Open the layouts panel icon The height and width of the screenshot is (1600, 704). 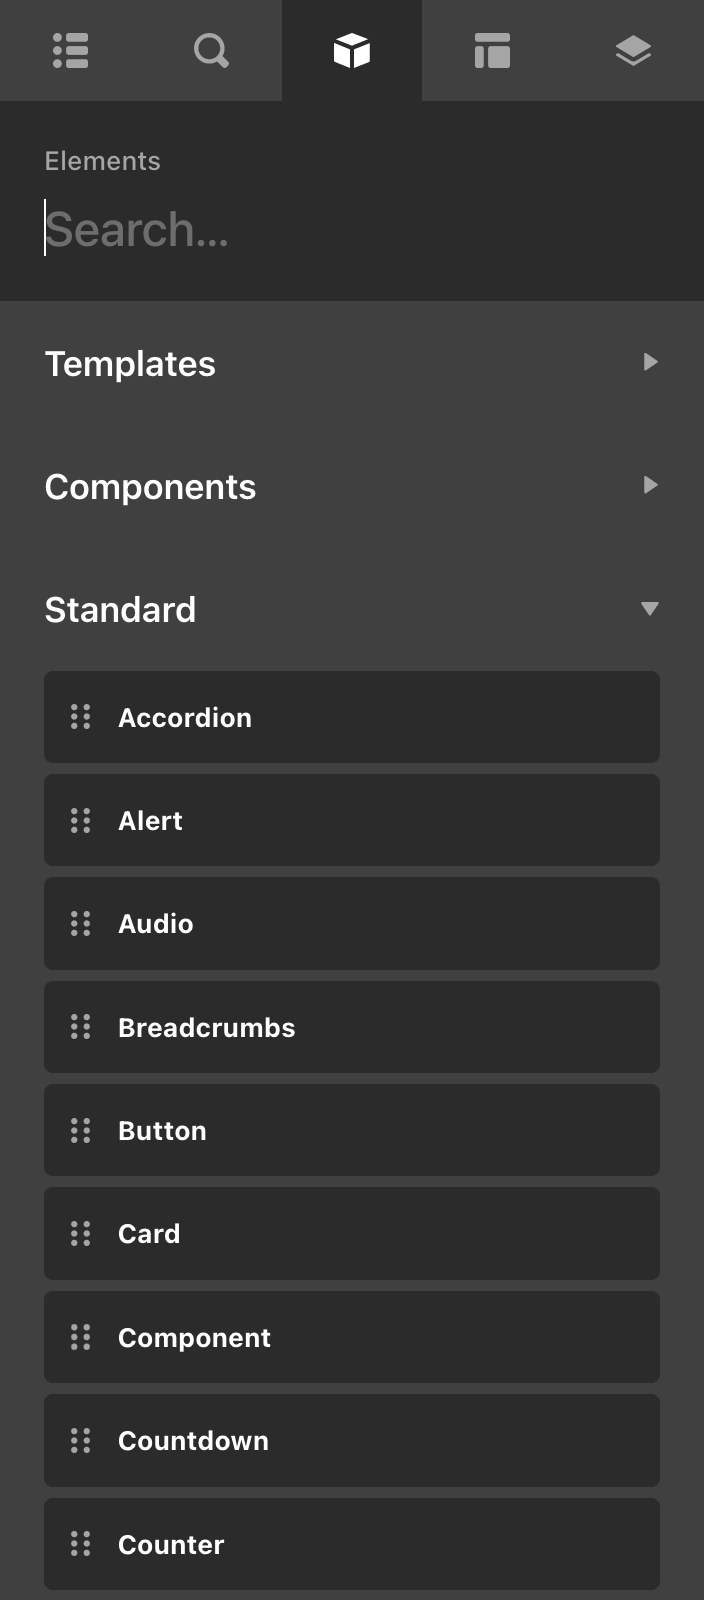coord(492,51)
